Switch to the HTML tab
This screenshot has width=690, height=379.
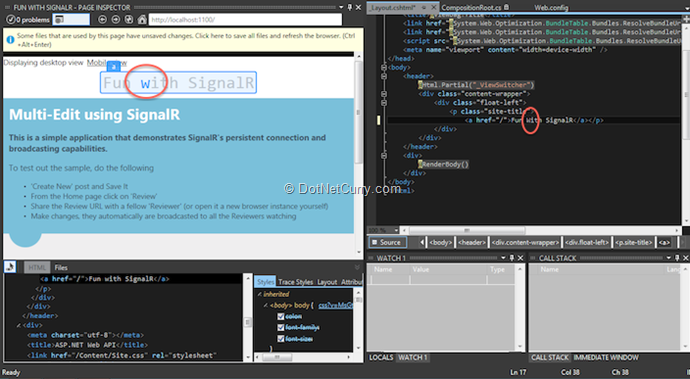coord(37,267)
